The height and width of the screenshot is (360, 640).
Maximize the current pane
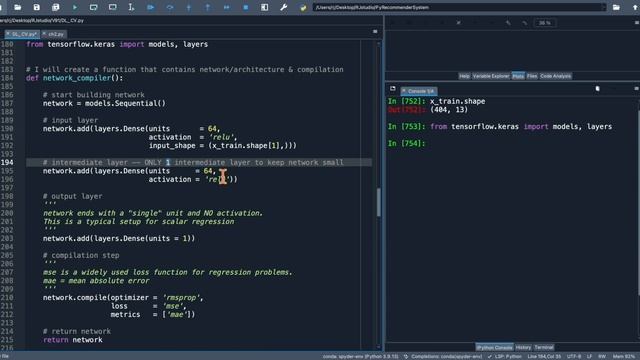[264, 7]
